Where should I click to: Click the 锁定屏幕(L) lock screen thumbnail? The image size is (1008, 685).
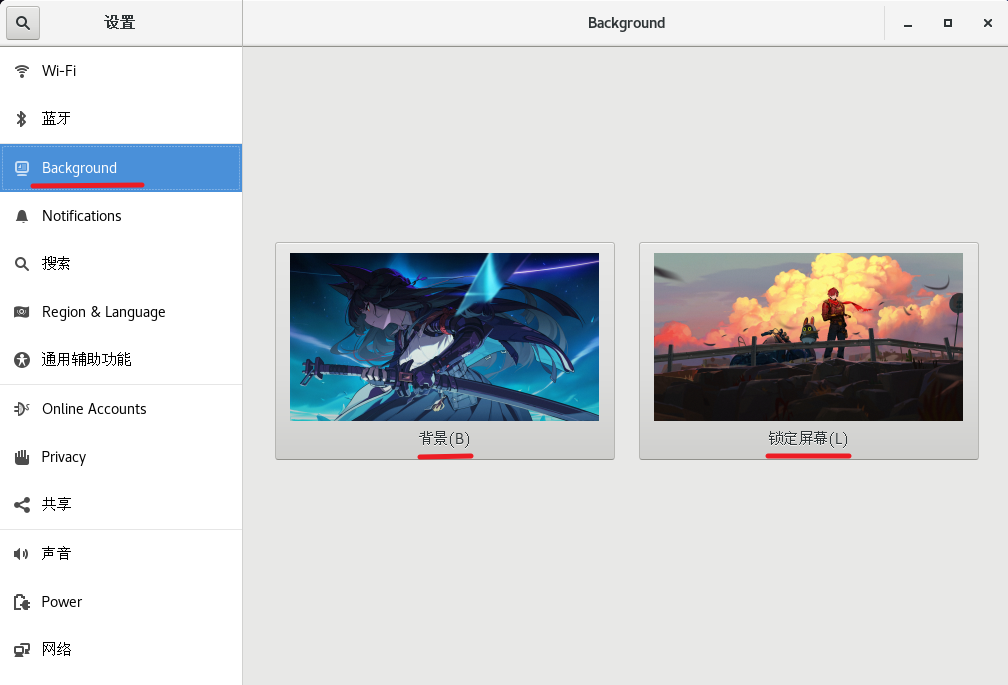coord(808,337)
